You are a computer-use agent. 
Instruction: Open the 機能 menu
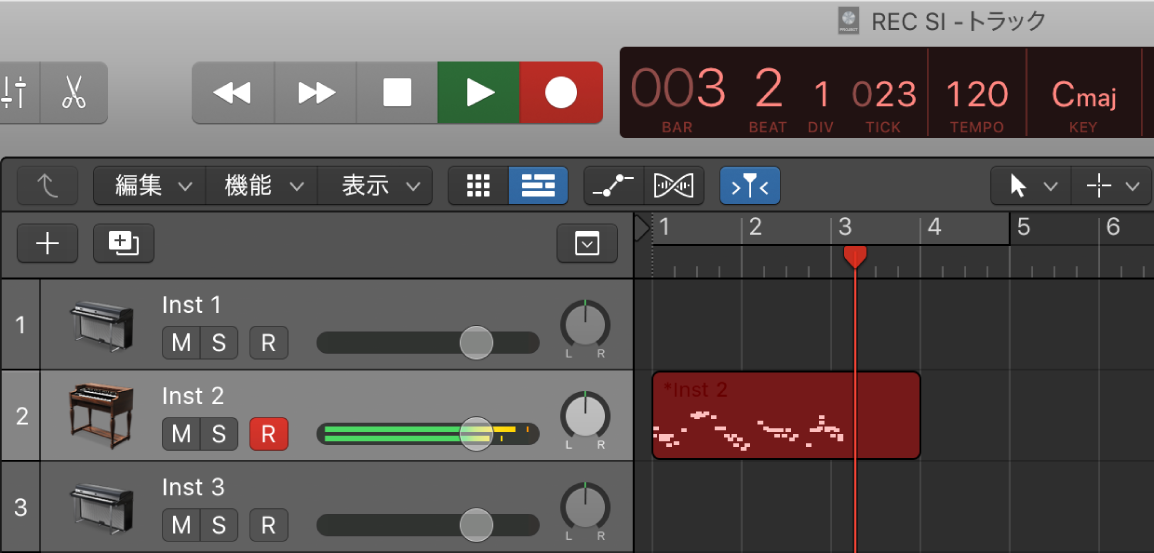coord(262,186)
